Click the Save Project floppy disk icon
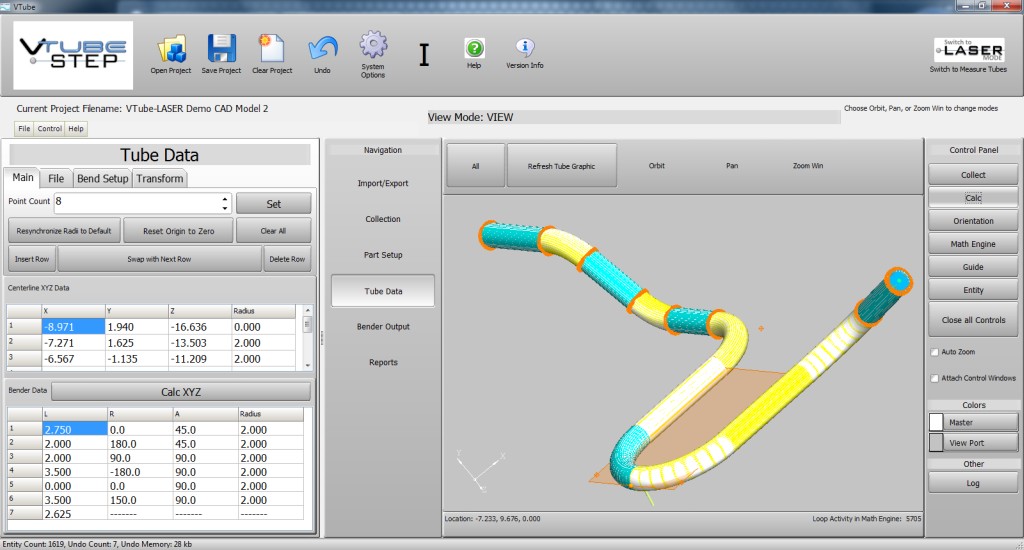This screenshot has height=550, width=1024. [x=221, y=49]
